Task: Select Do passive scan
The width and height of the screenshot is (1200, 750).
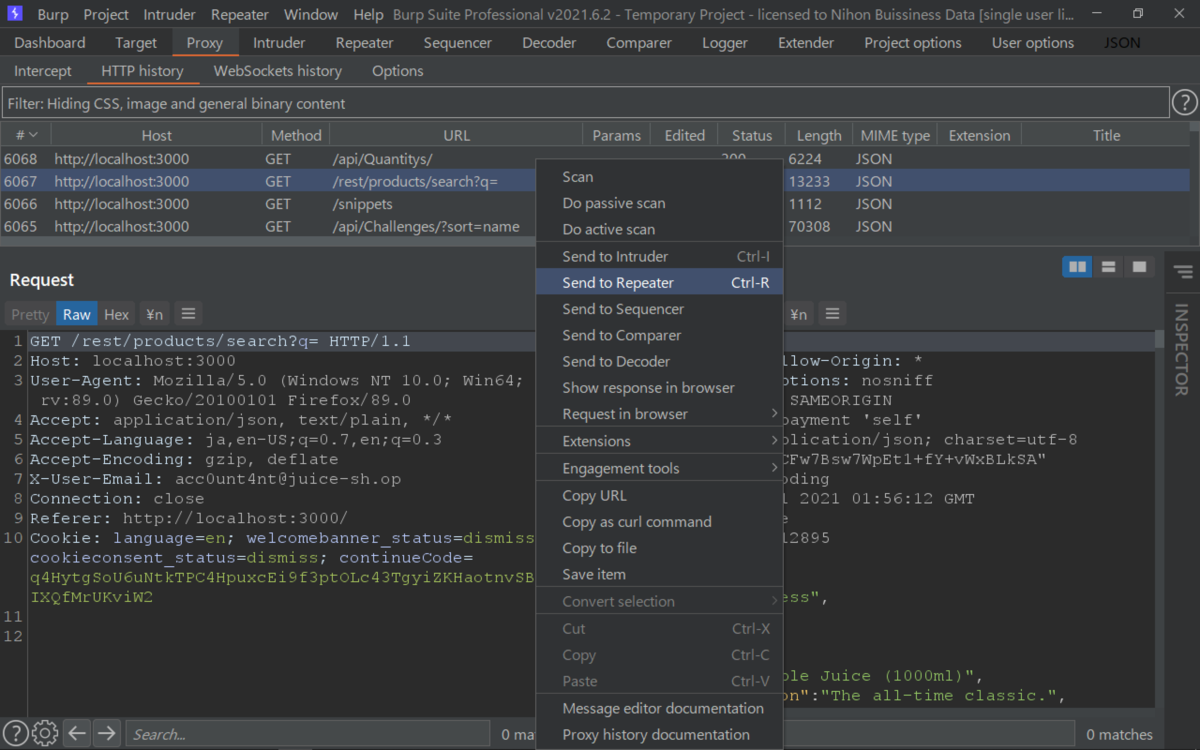Action: point(659,203)
